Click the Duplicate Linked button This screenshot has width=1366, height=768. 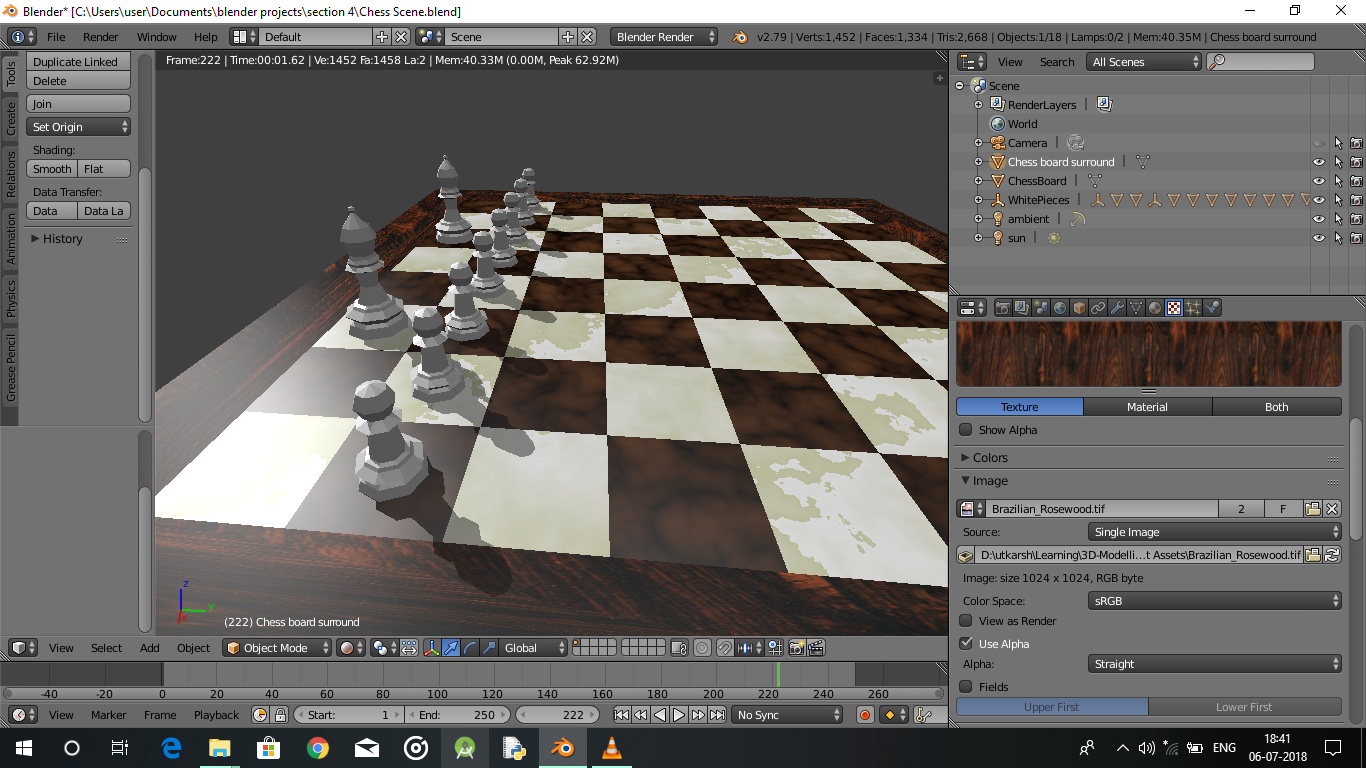click(79, 62)
